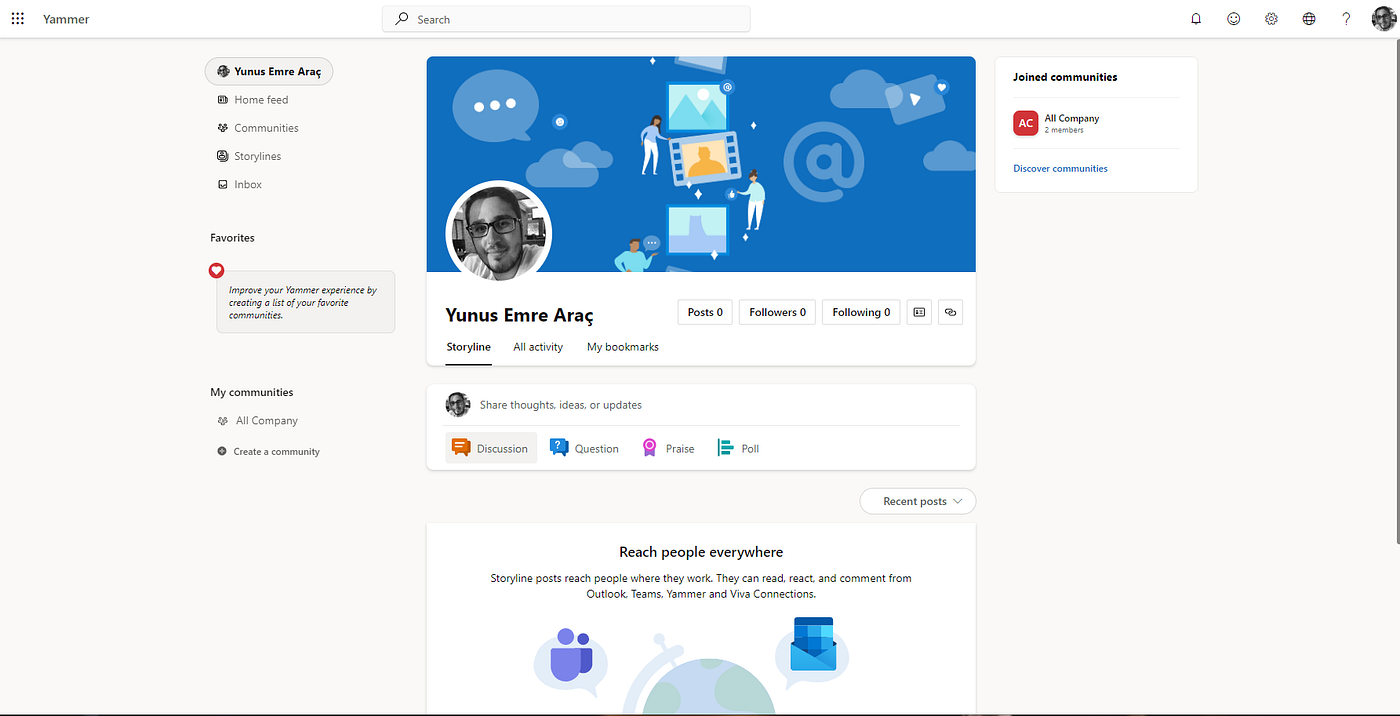Click the Discussion post type icon
1400x716 pixels.
pyautogui.click(x=460, y=448)
